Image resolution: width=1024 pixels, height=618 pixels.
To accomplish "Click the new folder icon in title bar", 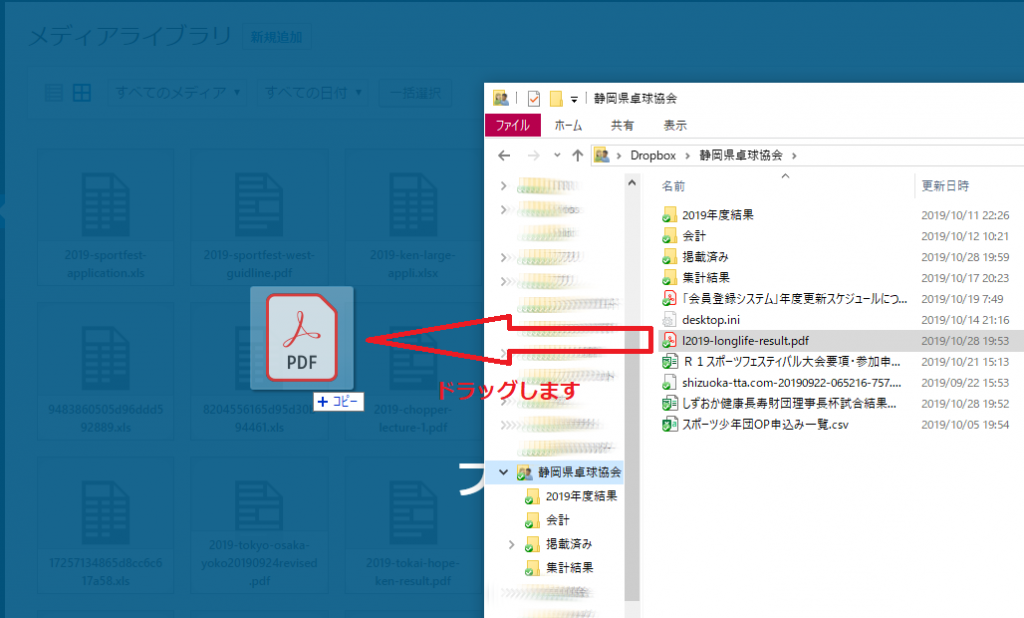I will tap(555, 98).
